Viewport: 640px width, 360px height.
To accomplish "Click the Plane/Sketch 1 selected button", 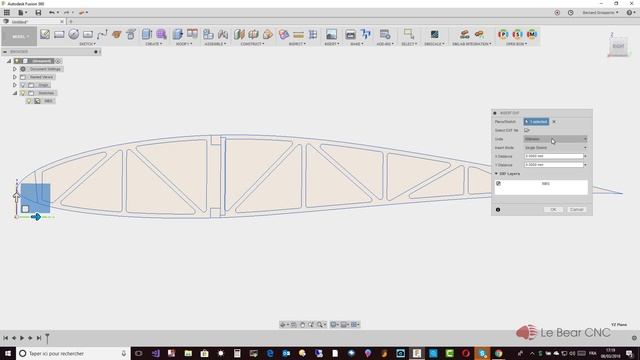I will (536, 122).
